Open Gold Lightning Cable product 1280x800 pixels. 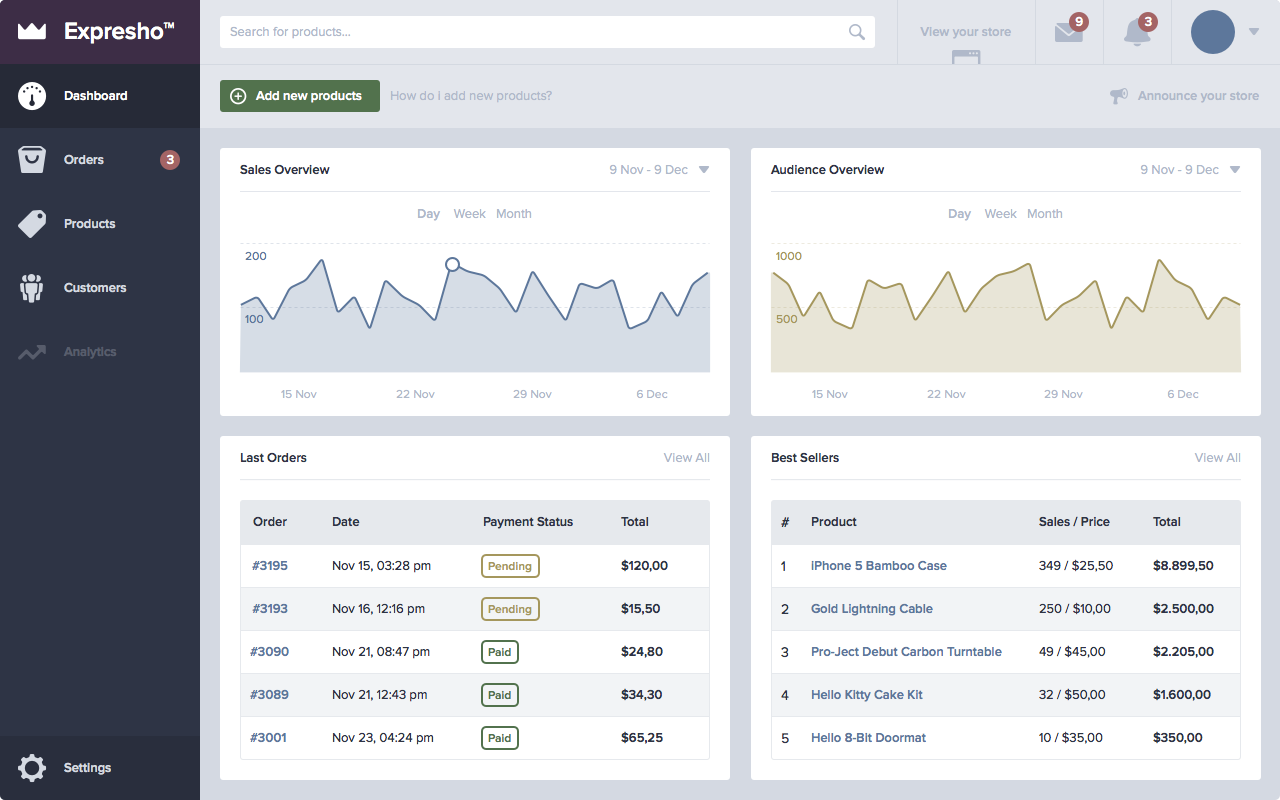tap(872, 609)
